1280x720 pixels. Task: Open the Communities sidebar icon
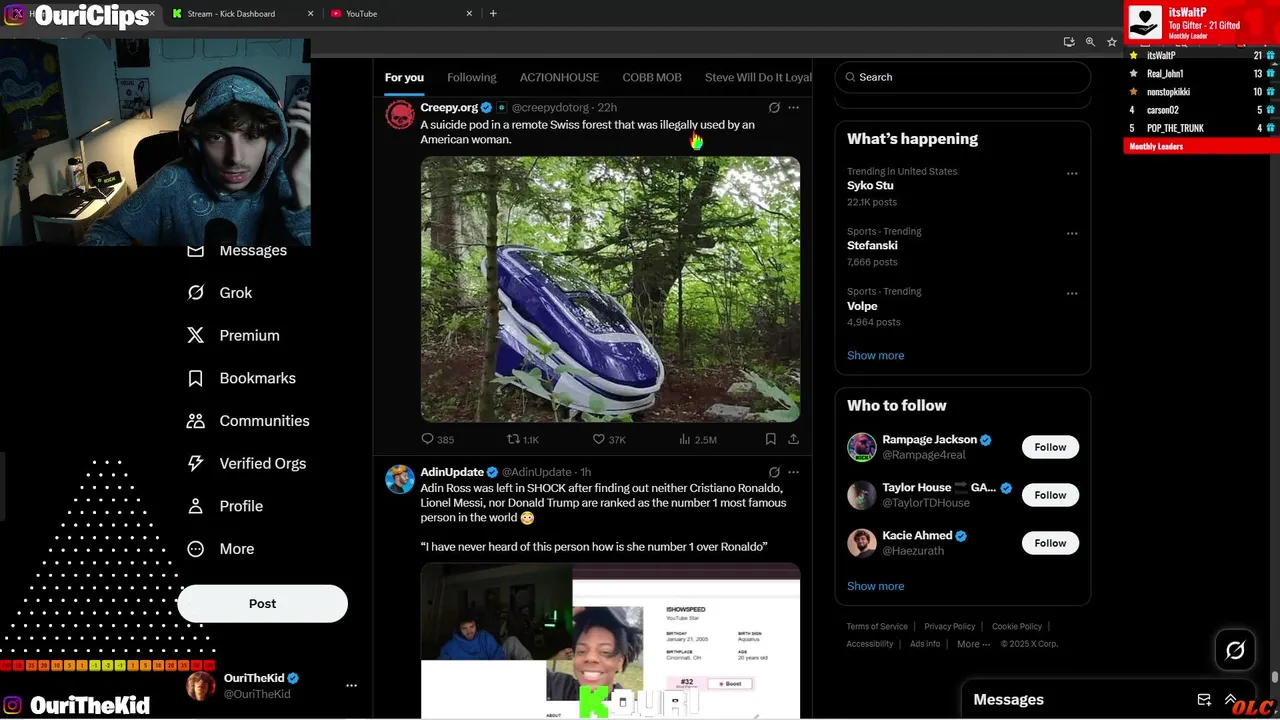pyautogui.click(x=196, y=421)
